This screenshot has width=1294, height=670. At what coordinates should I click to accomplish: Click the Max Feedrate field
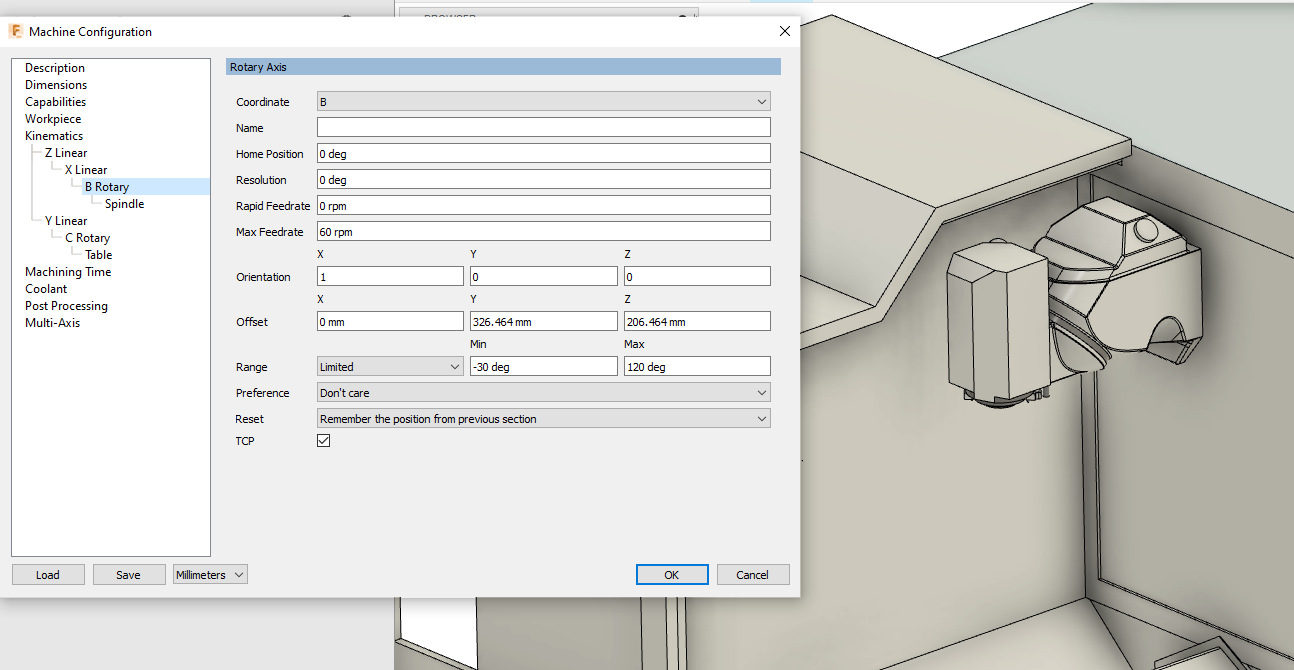tap(544, 232)
